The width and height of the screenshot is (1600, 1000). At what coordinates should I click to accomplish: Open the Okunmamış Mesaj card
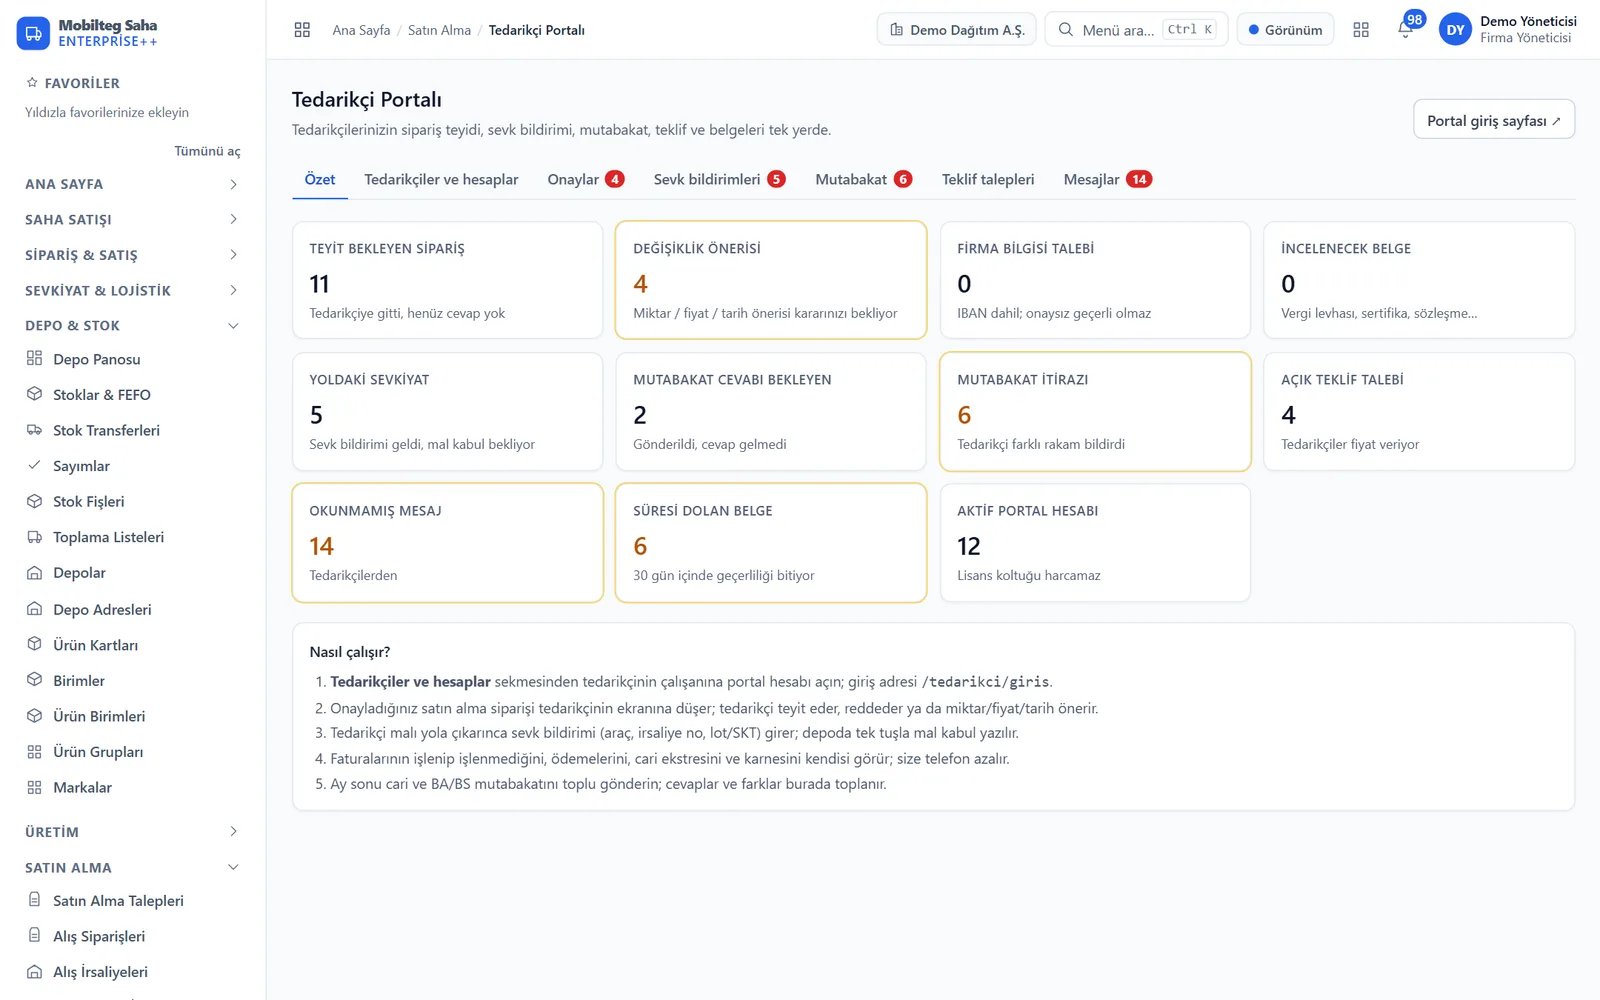[447, 543]
